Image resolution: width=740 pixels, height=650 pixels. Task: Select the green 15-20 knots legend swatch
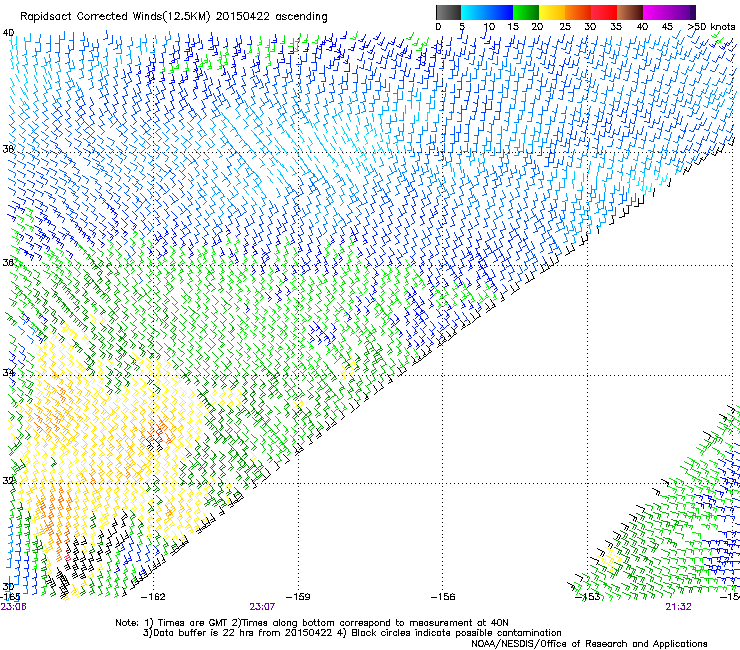(x=526, y=12)
